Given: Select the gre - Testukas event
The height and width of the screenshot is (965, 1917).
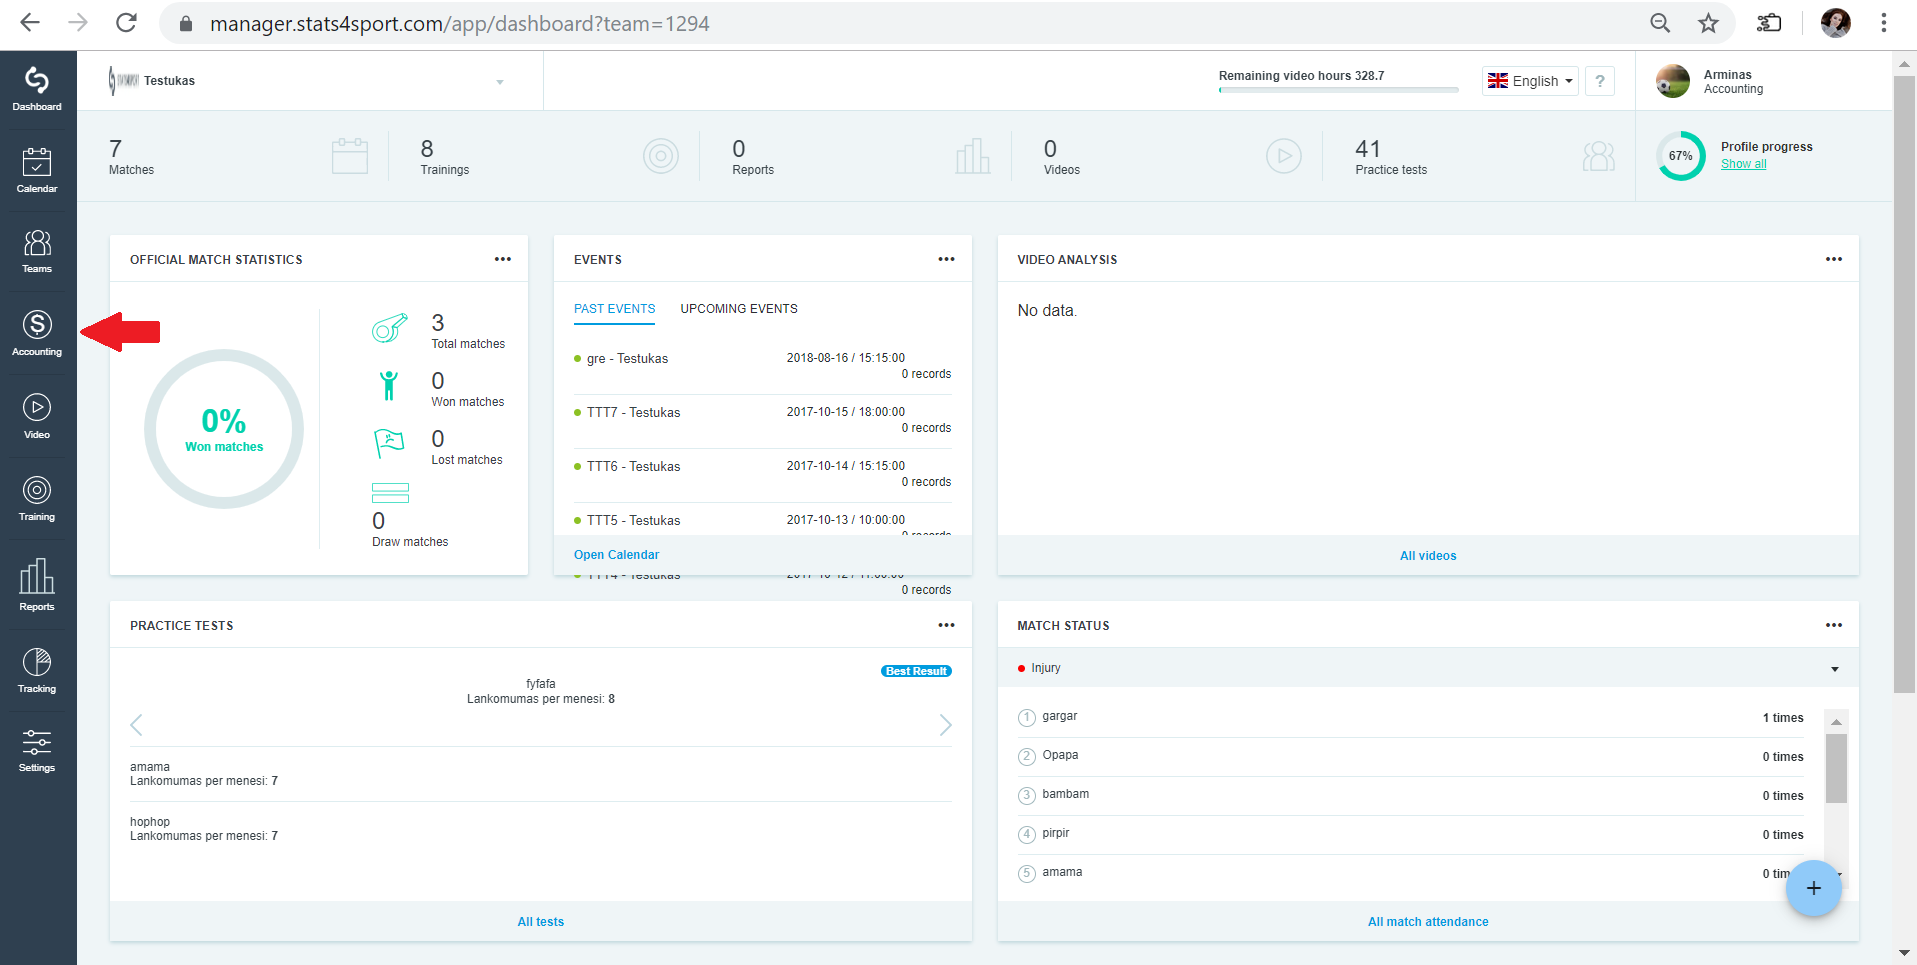Looking at the screenshot, I should coord(763,365).
